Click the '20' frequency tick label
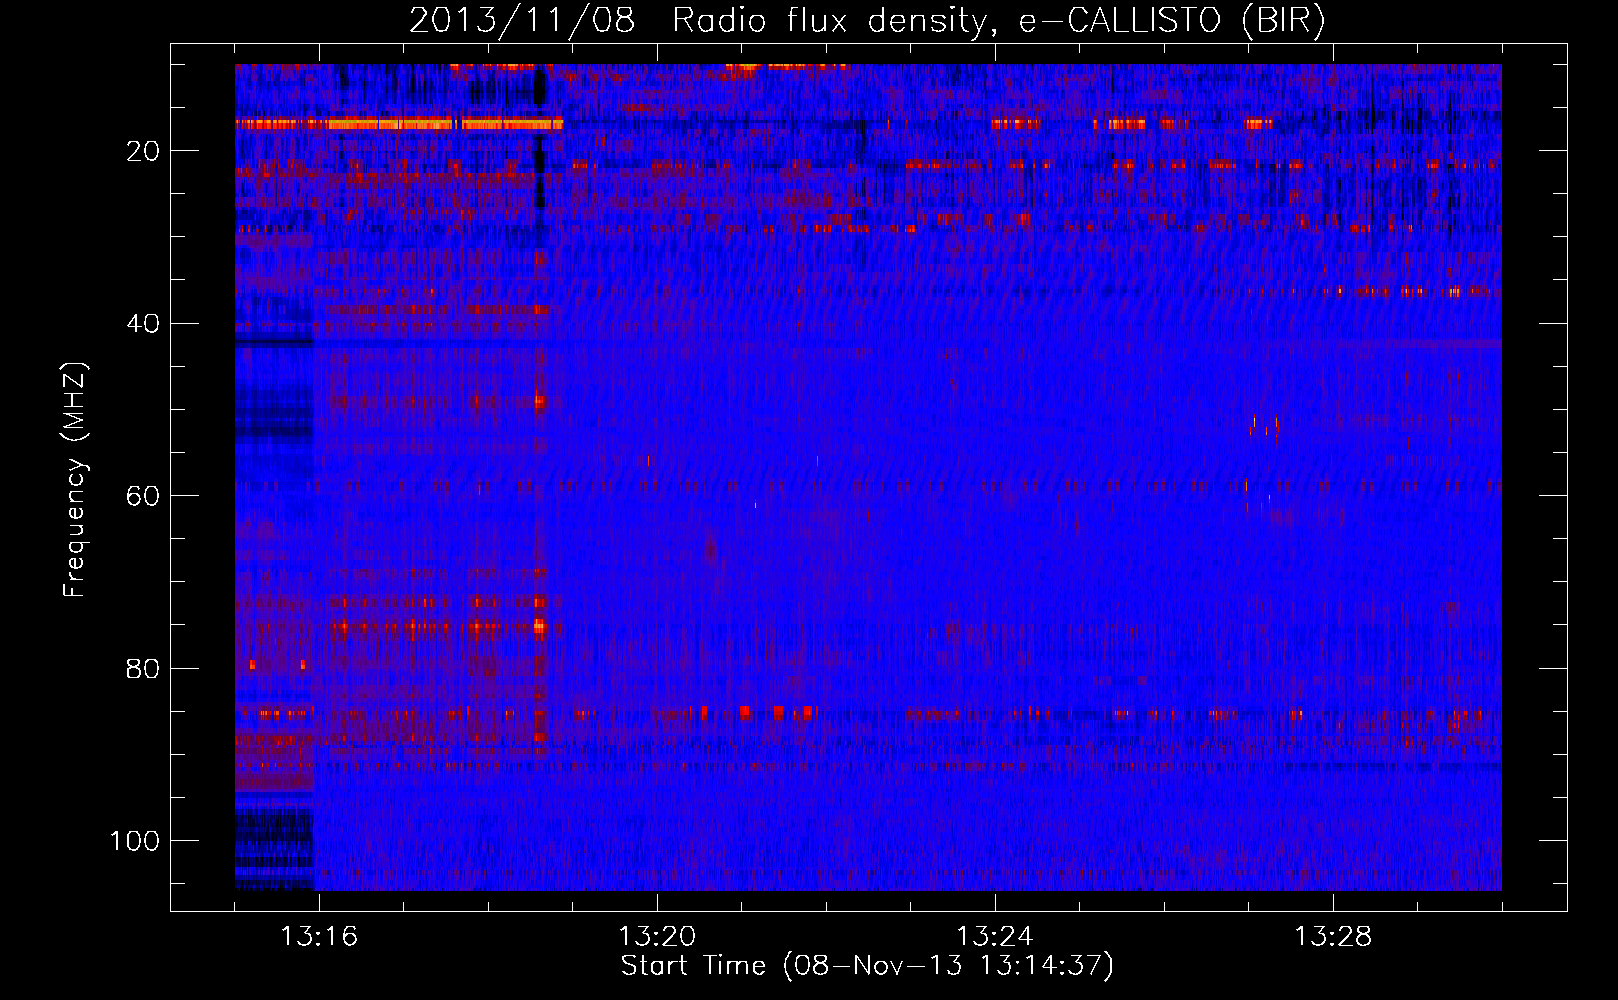1618x1000 pixels. pyautogui.click(x=144, y=151)
